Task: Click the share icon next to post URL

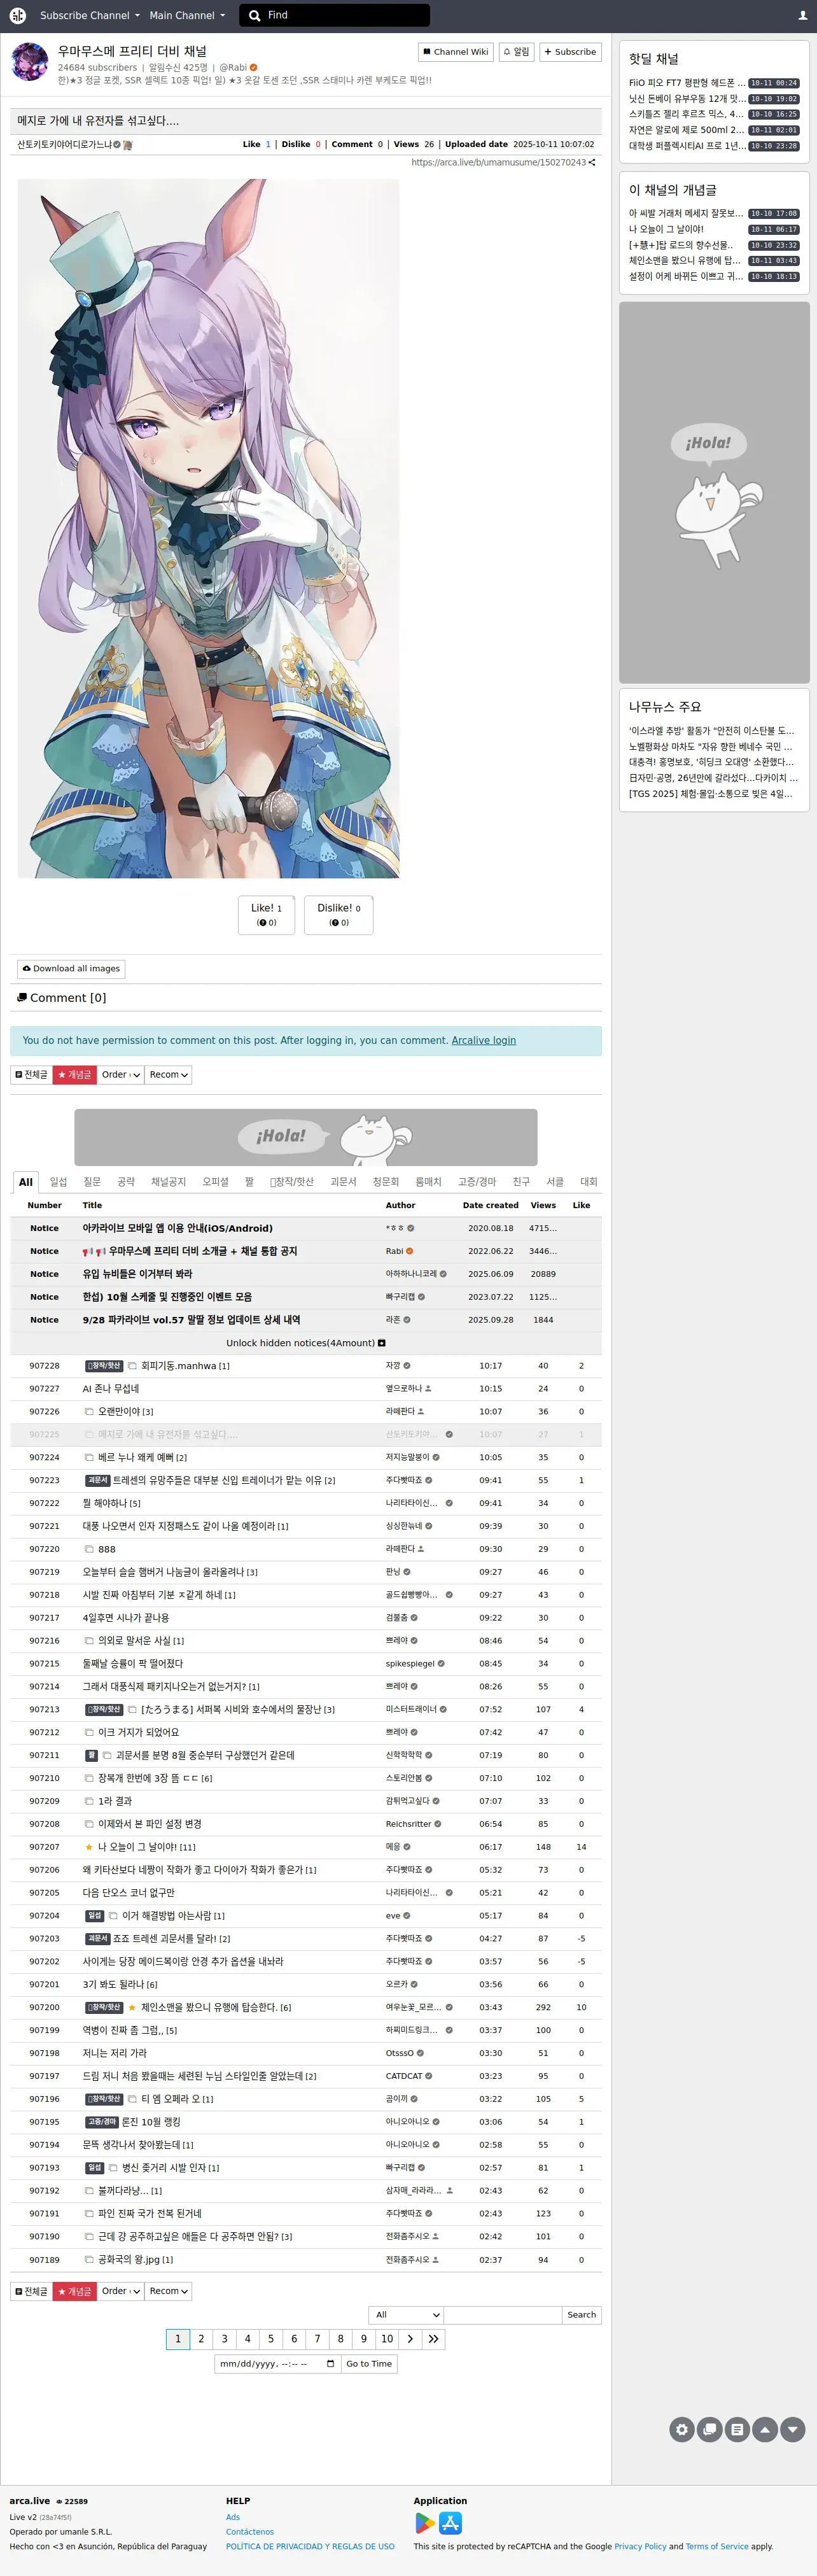Action: [592, 162]
